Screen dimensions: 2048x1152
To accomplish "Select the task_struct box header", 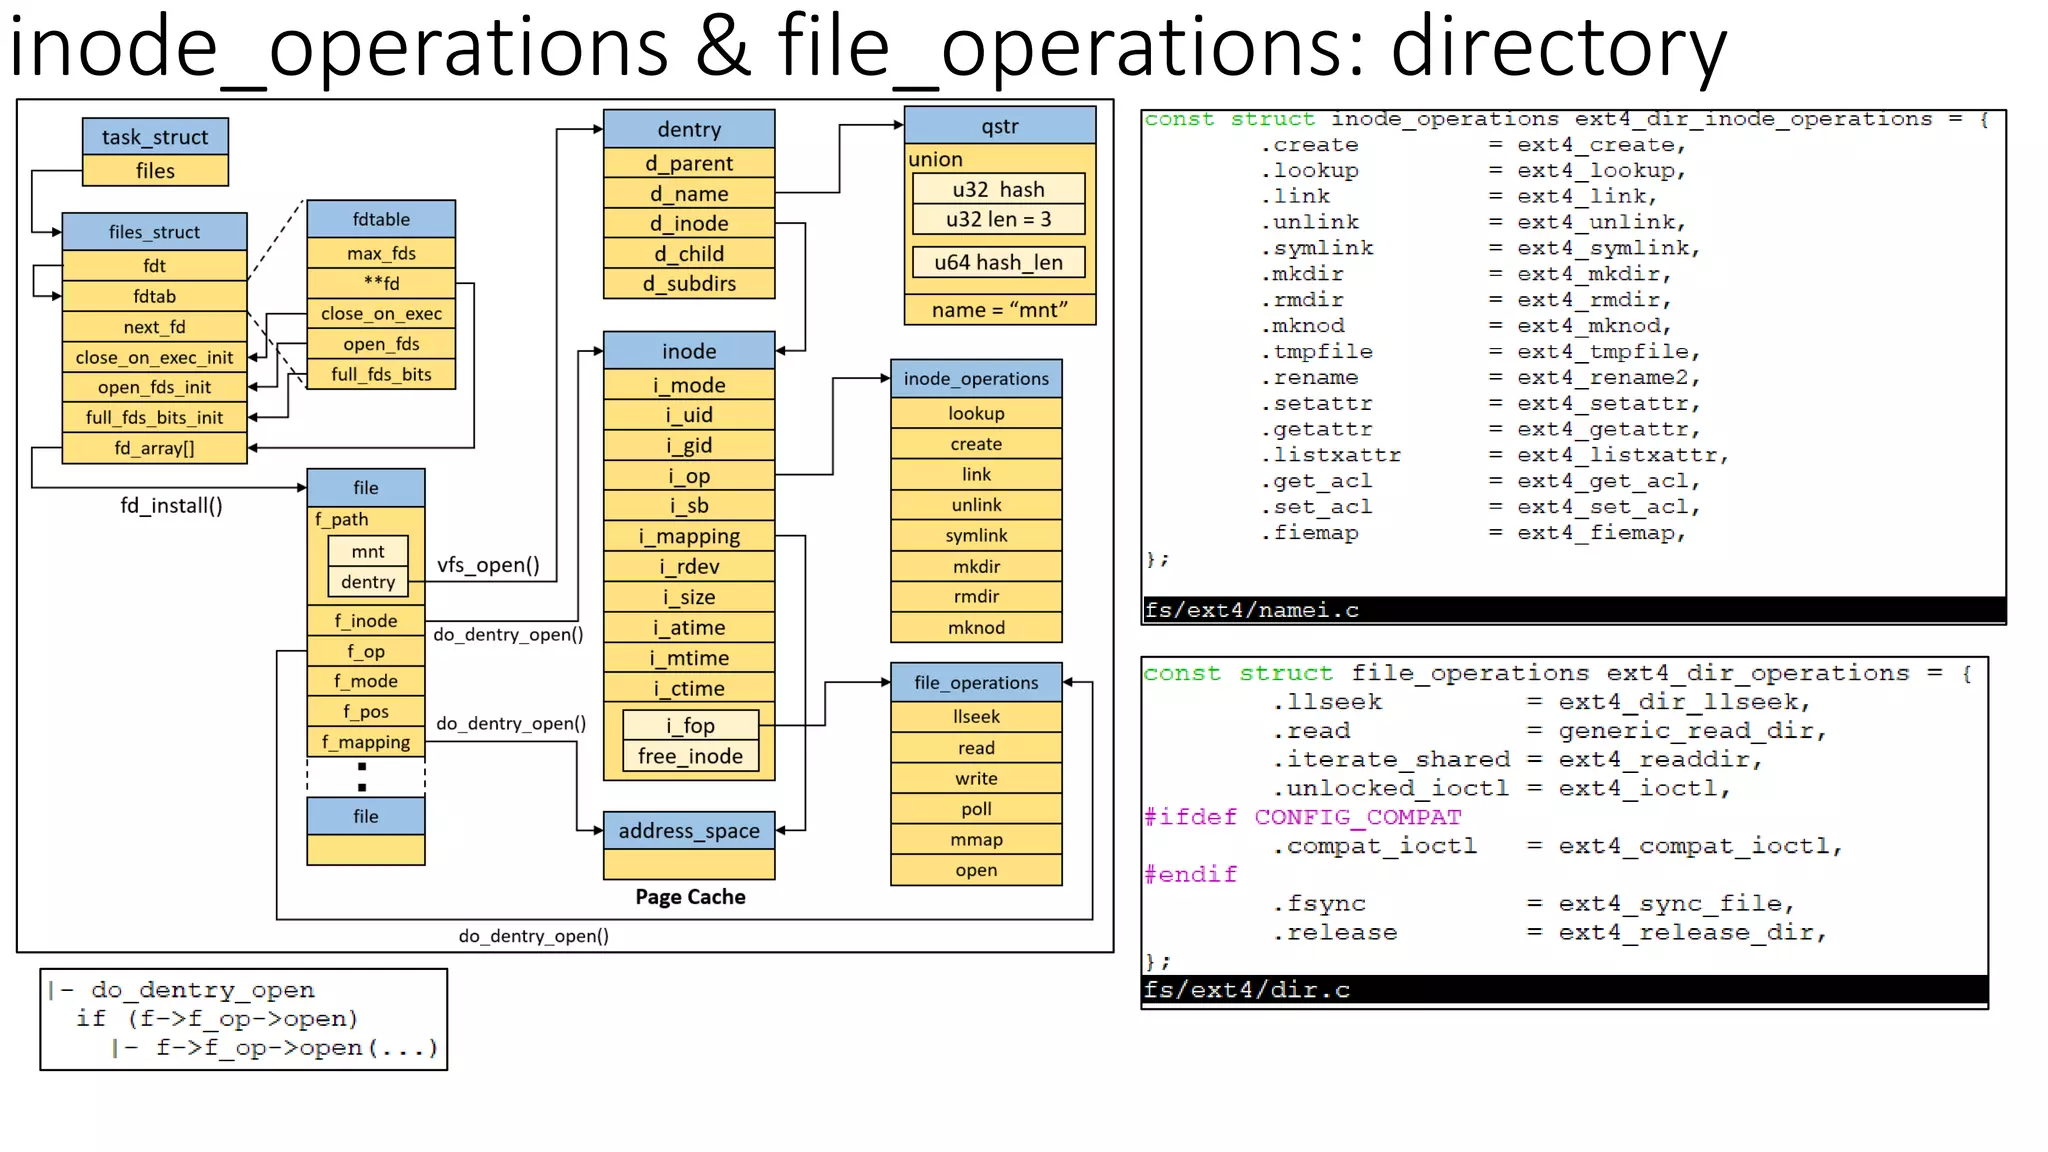I will (154, 136).
